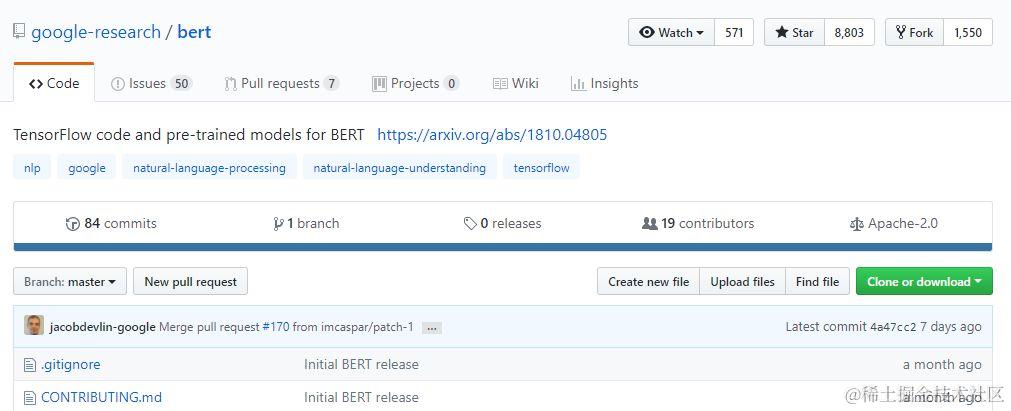1011x411 pixels.
Task: Open the Watch notifications dropdown
Action: [671, 32]
